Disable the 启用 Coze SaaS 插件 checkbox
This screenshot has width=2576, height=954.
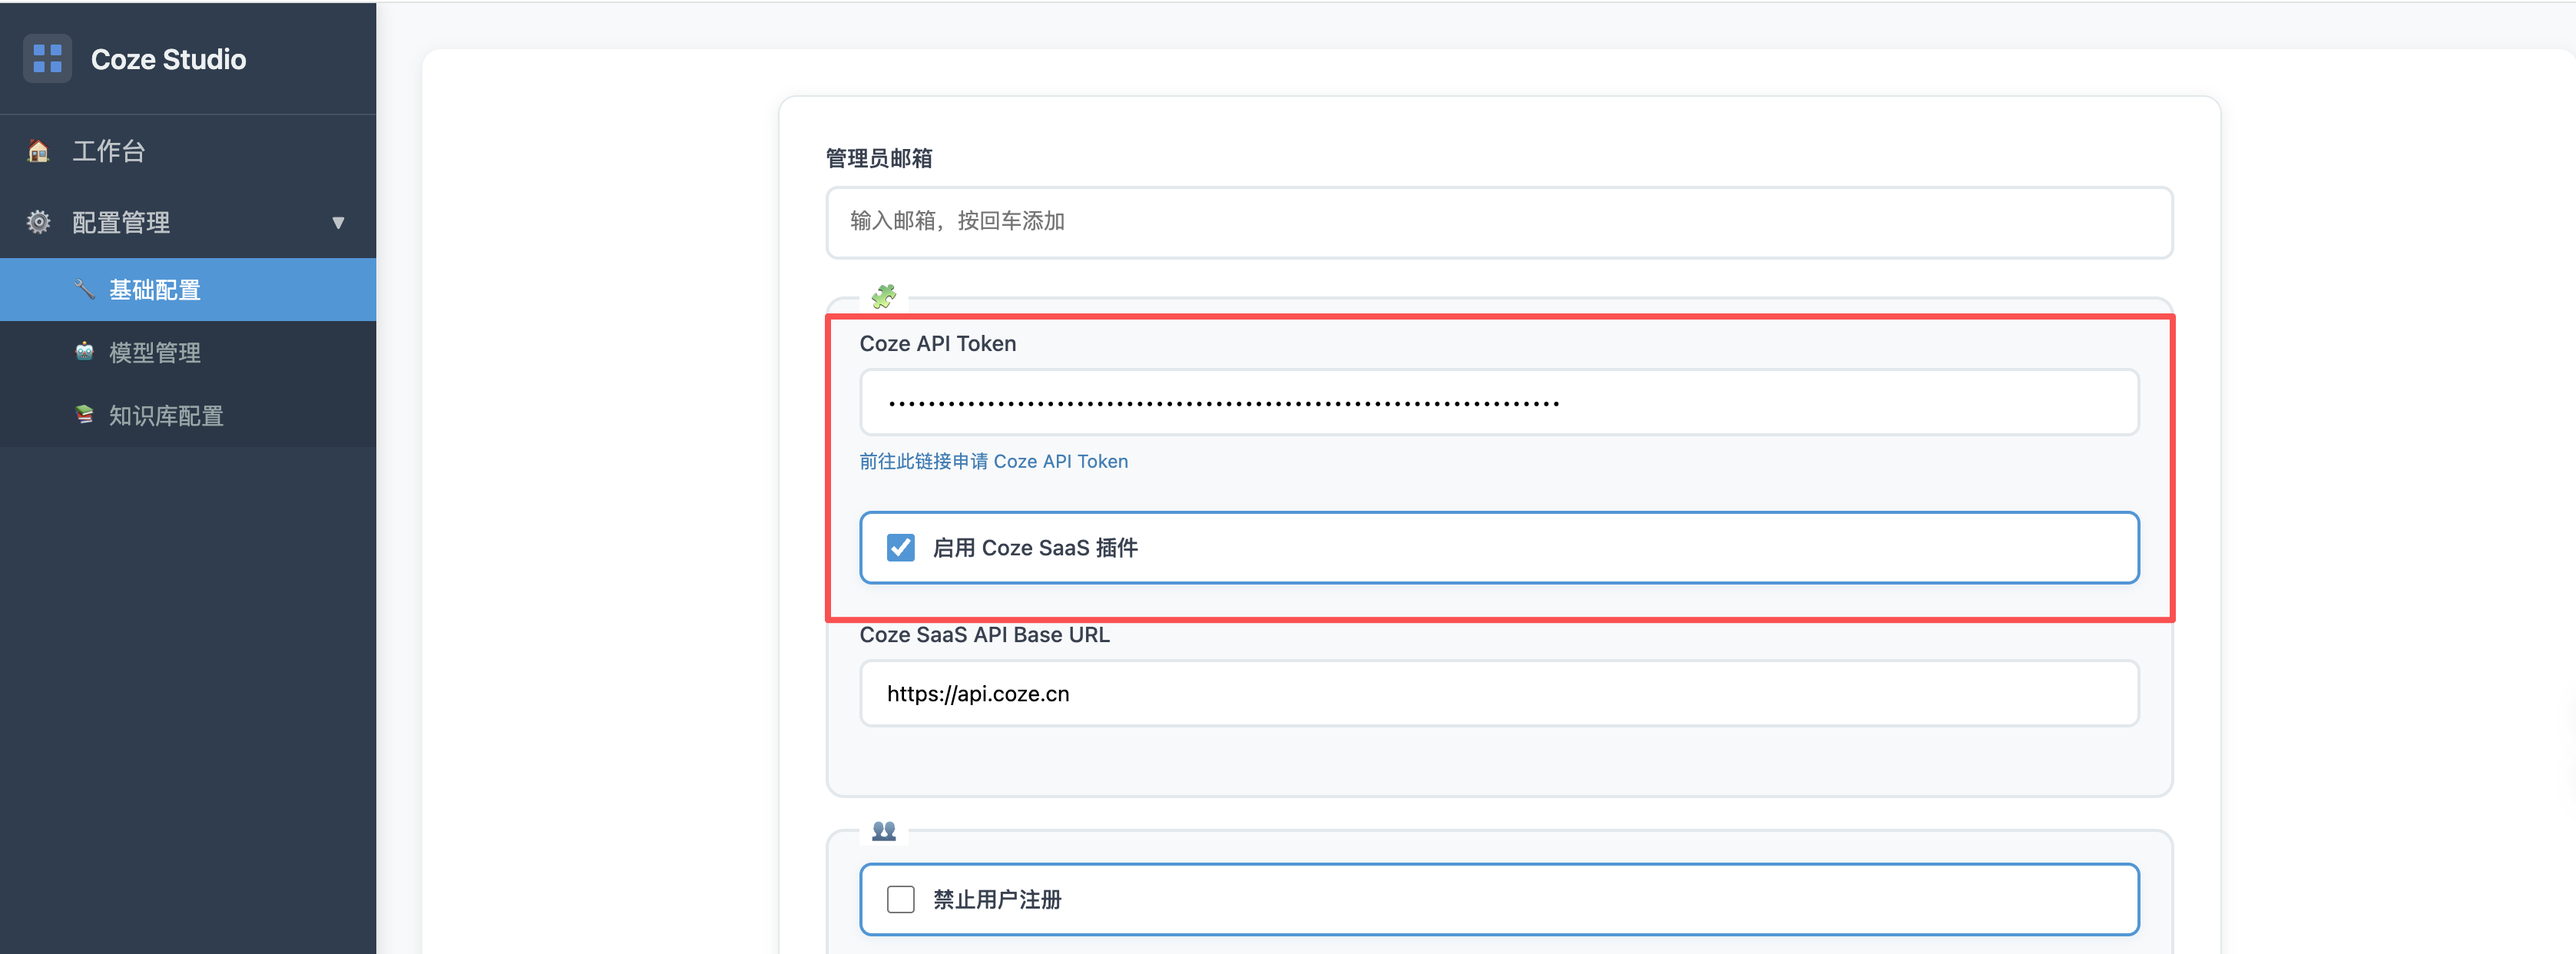900,547
